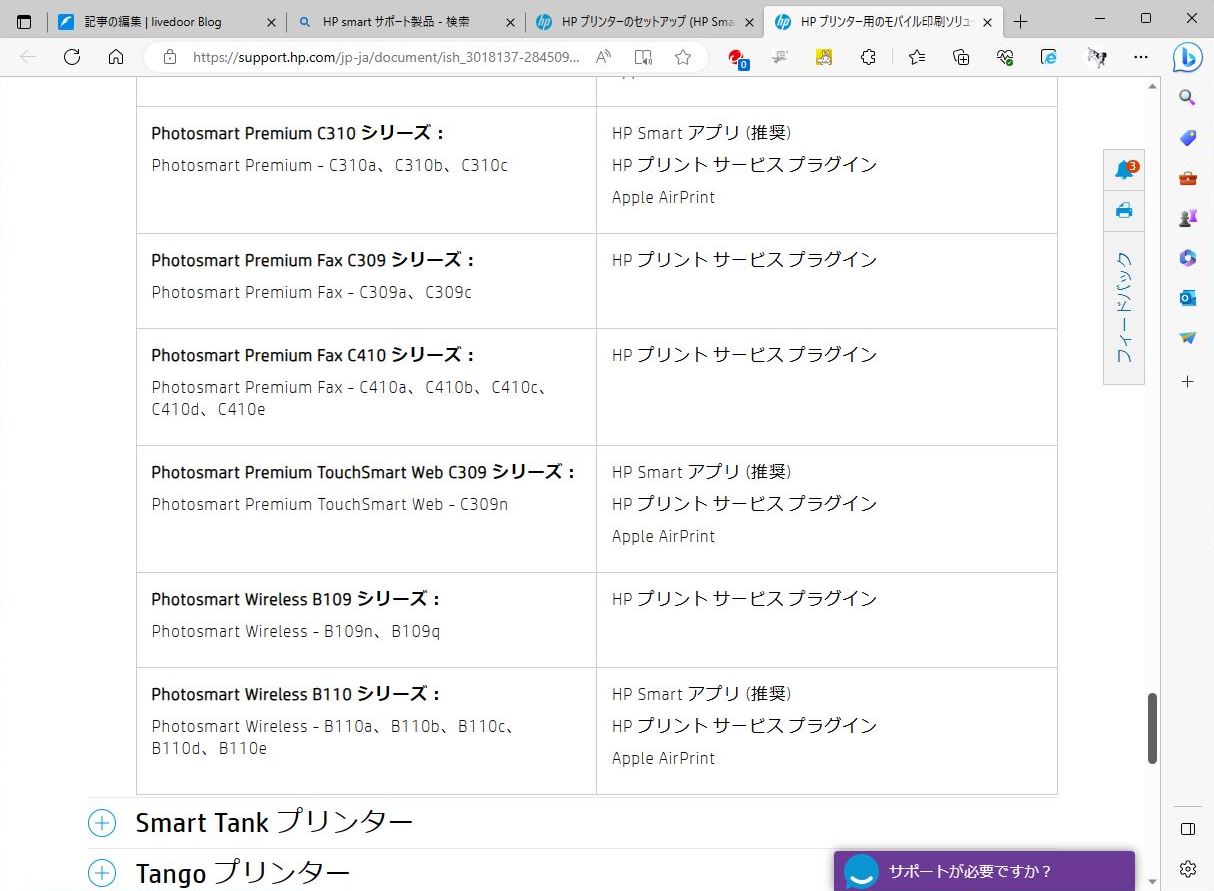This screenshot has height=891, width=1214.
Task: Click Apple AirPrint in C310 row
Action: tap(664, 198)
